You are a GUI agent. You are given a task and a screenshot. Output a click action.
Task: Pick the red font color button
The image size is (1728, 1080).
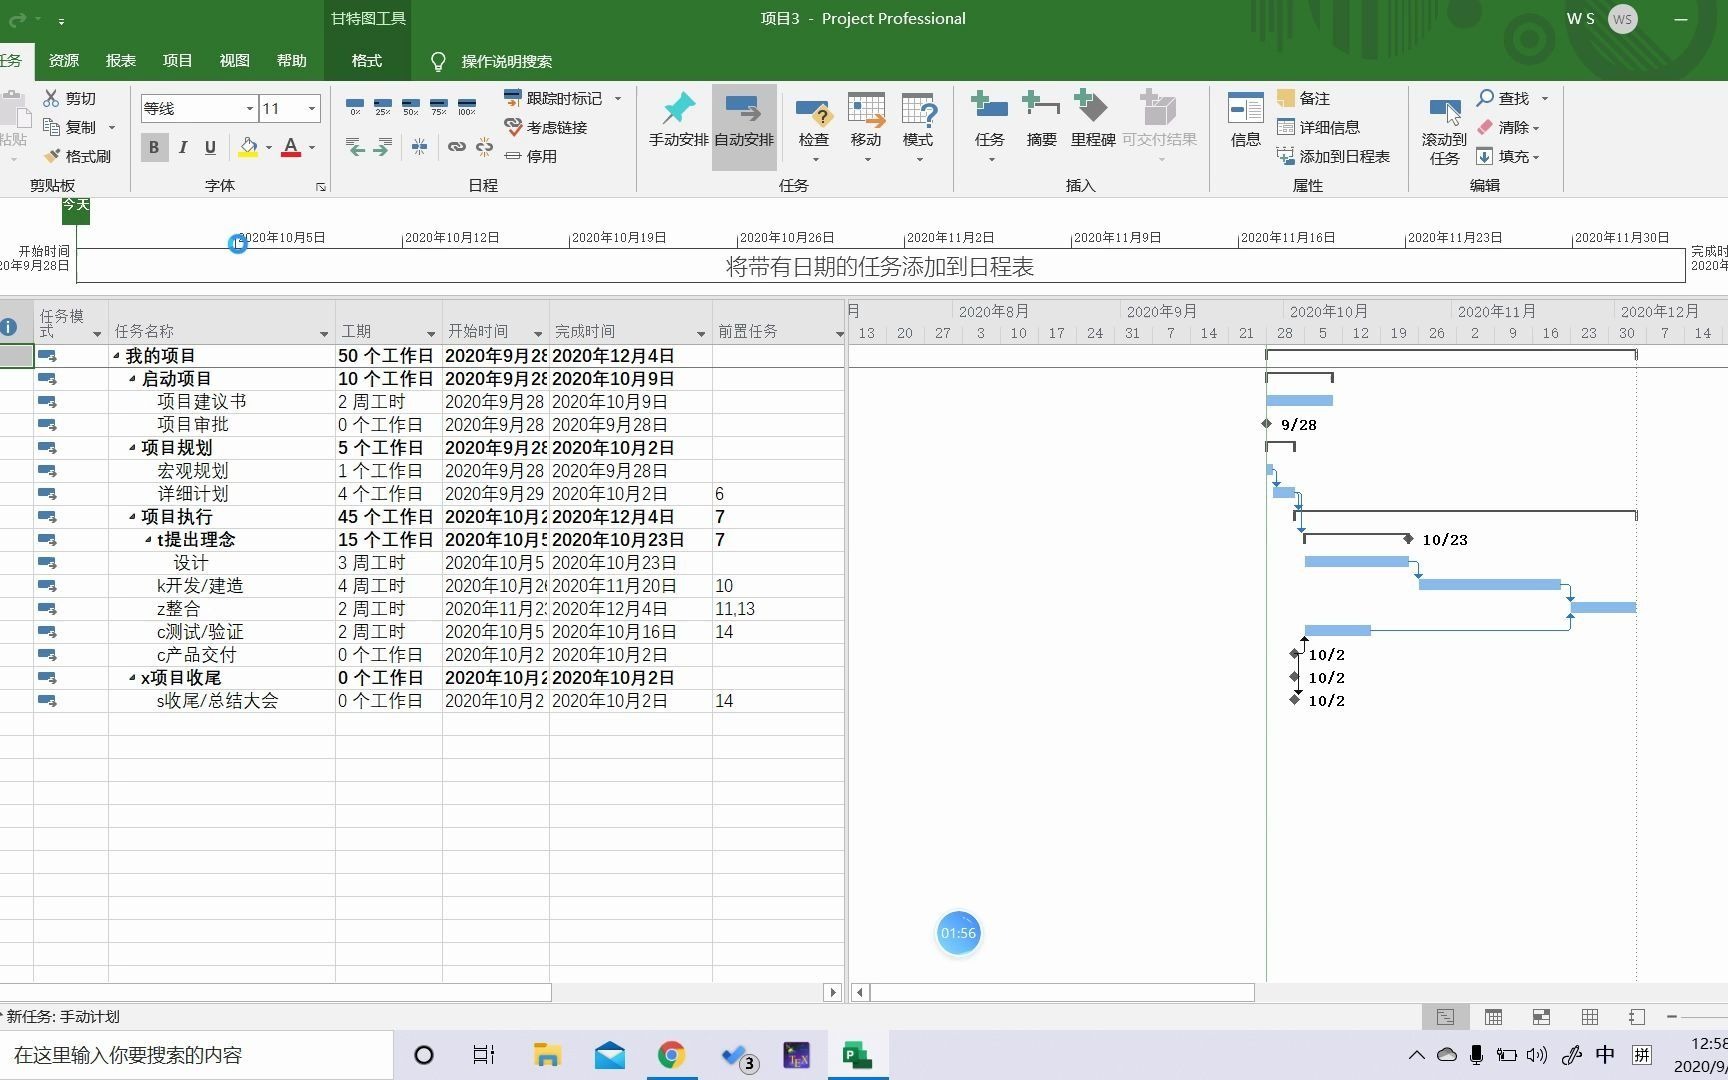(x=291, y=147)
